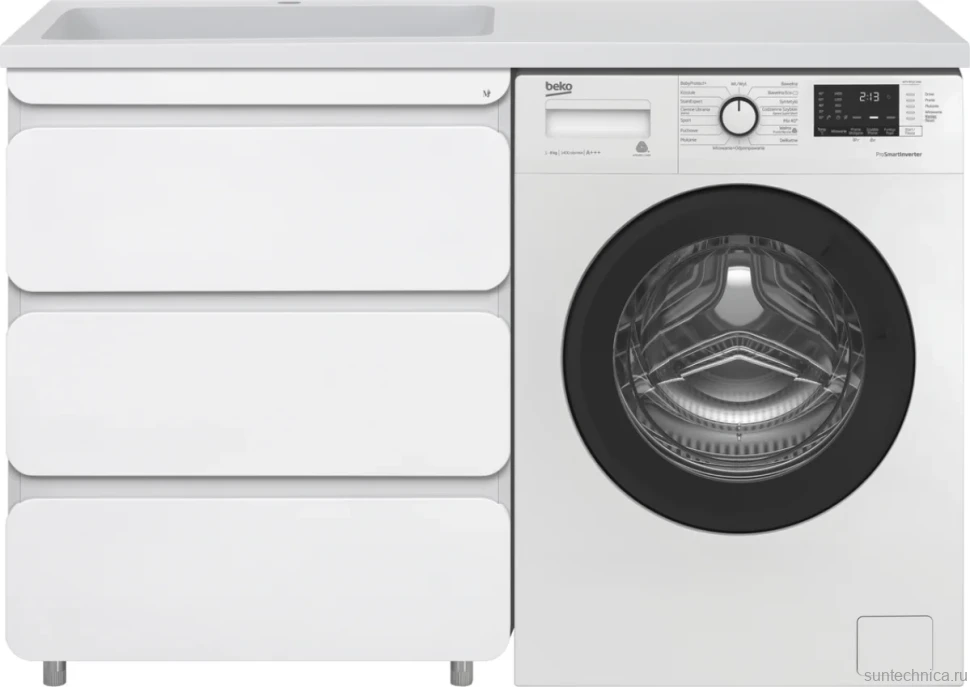Open the top cabinet drawer
Screen dimensions: 970x687
[x=258, y=208]
